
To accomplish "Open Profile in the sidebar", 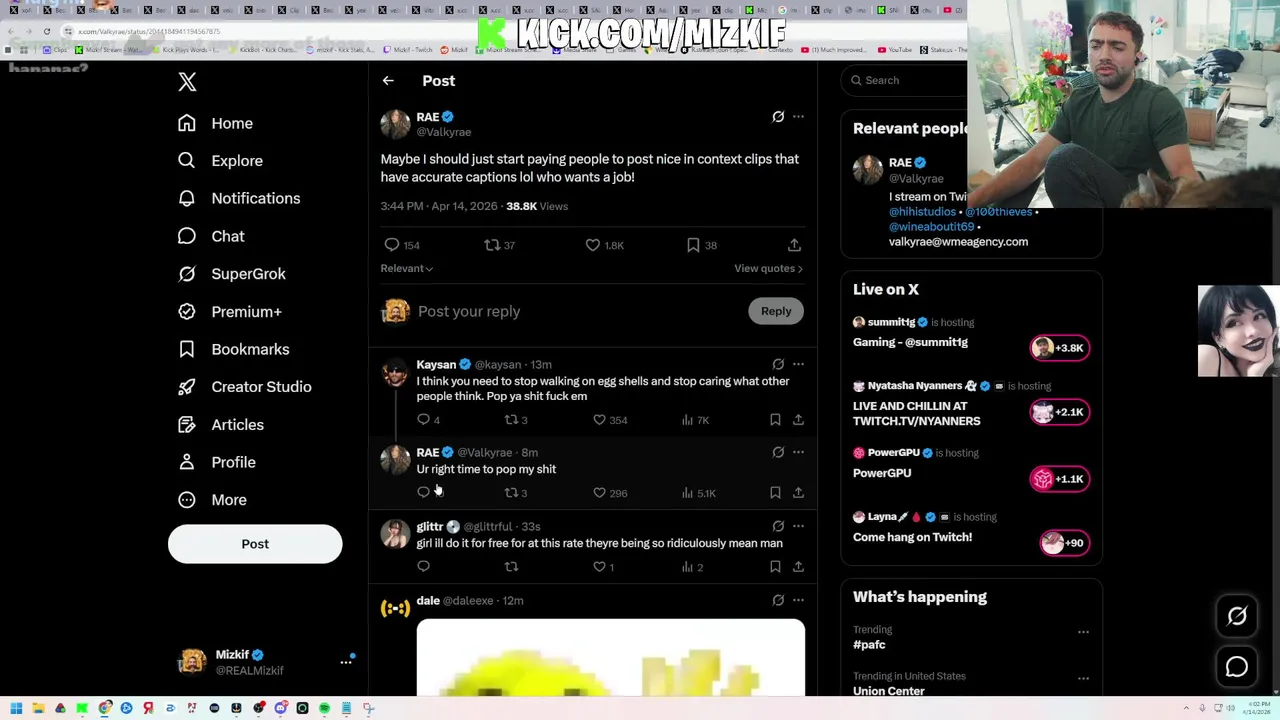I will click(216, 462).
